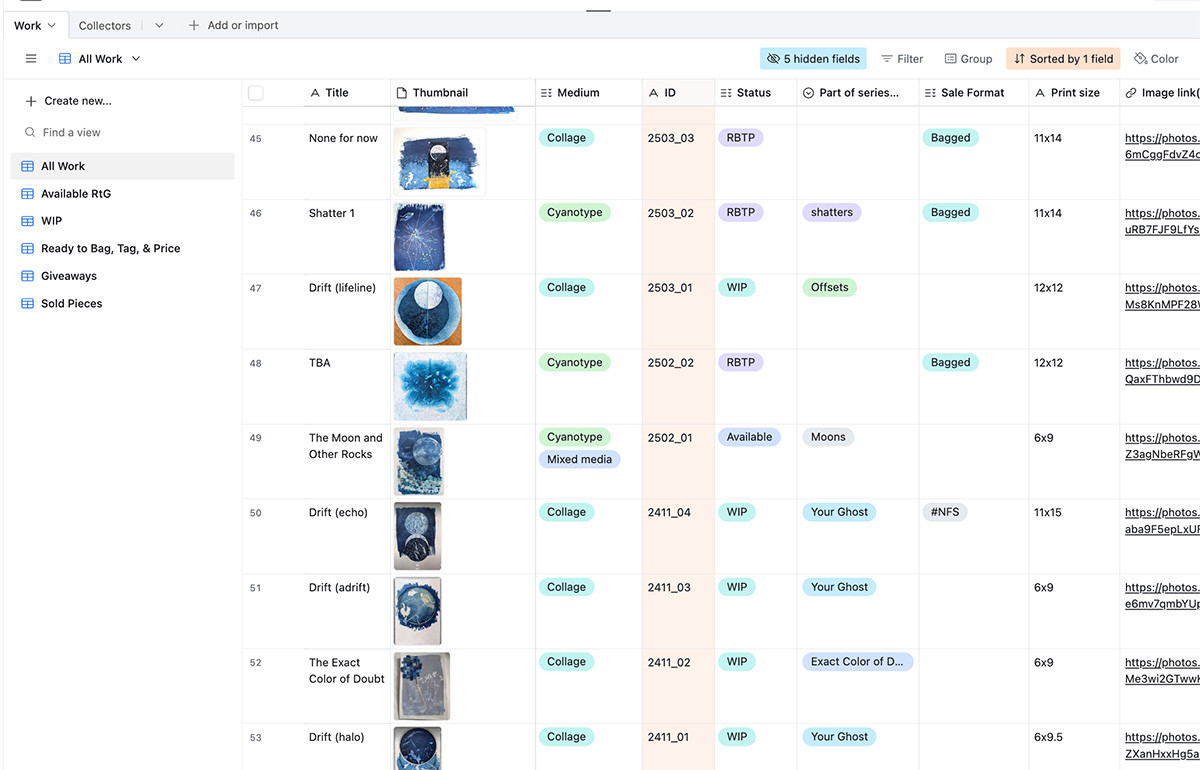Open the Color settings
Screen dimensions: 1200x770
click(1155, 58)
